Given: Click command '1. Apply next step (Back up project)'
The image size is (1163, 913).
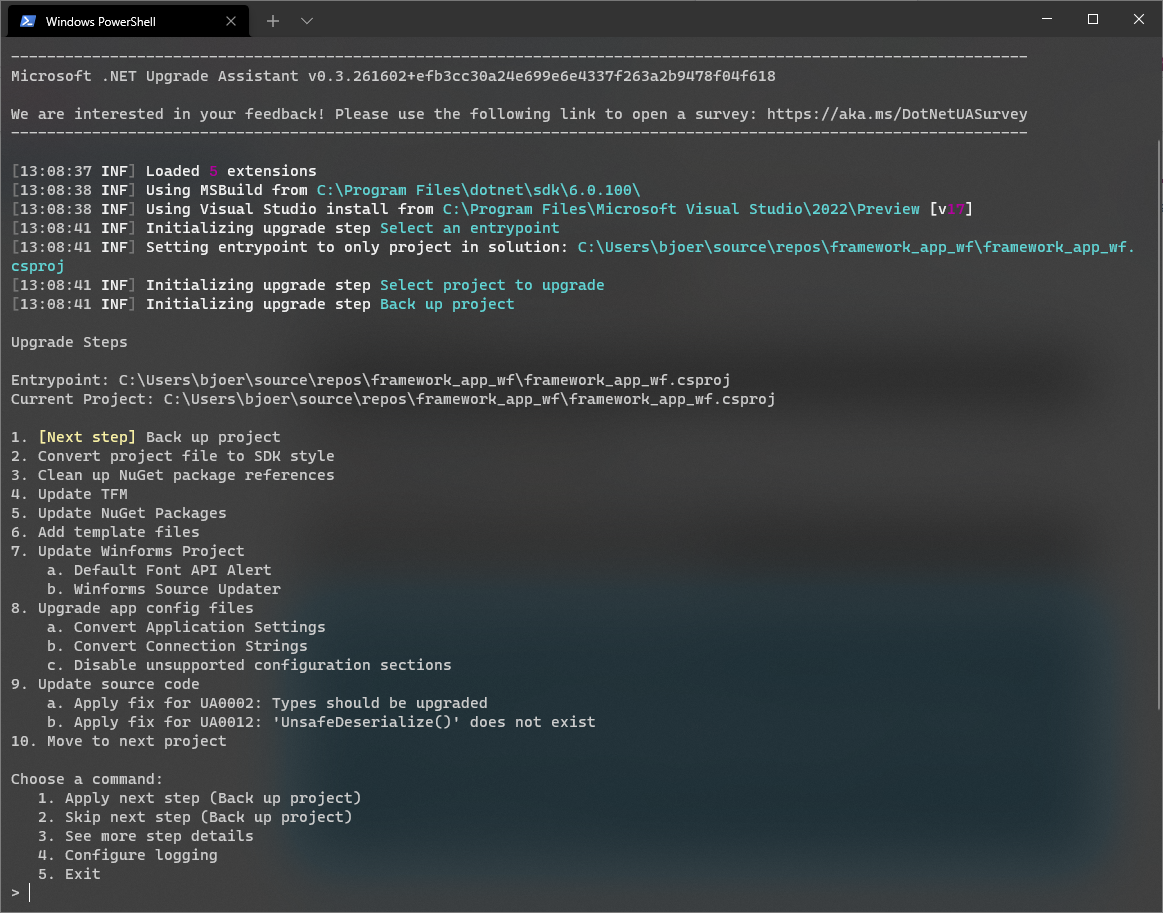Looking at the screenshot, I should tap(200, 798).
